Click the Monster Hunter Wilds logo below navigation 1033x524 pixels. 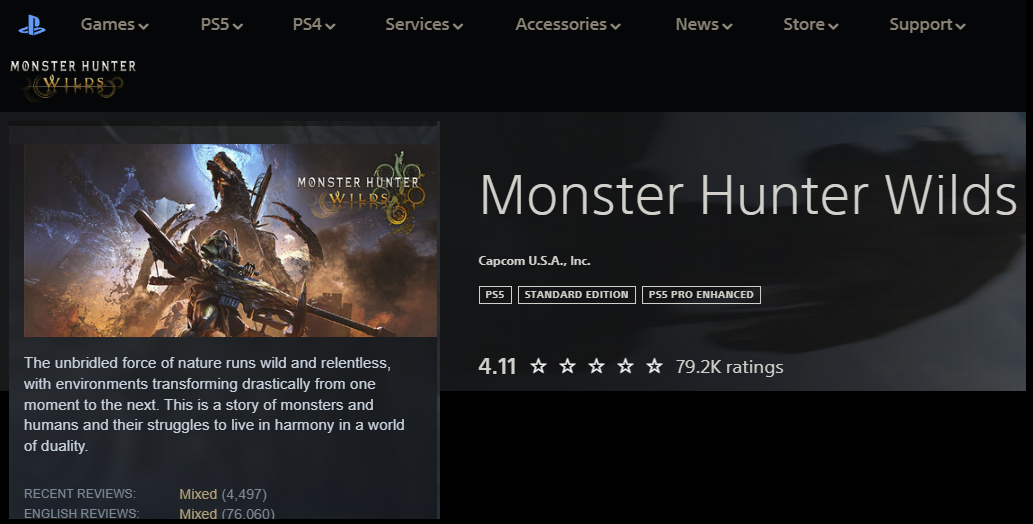[72, 79]
